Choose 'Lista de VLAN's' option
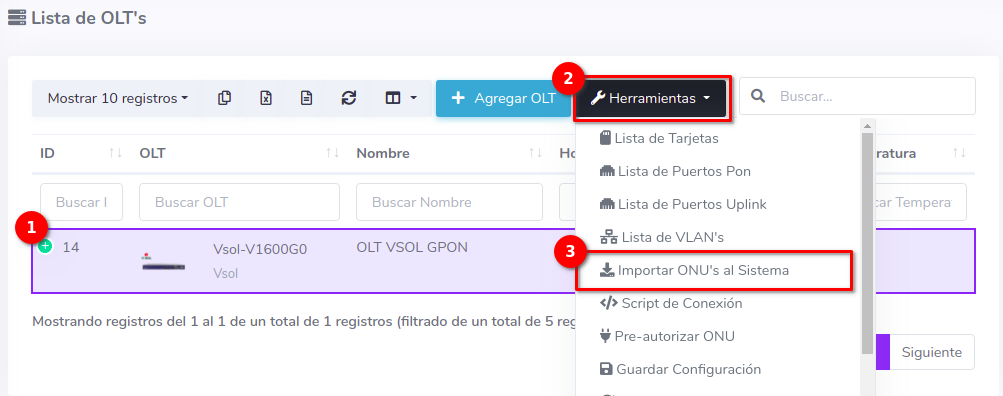1003x396 pixels. (x=661, y=237)
